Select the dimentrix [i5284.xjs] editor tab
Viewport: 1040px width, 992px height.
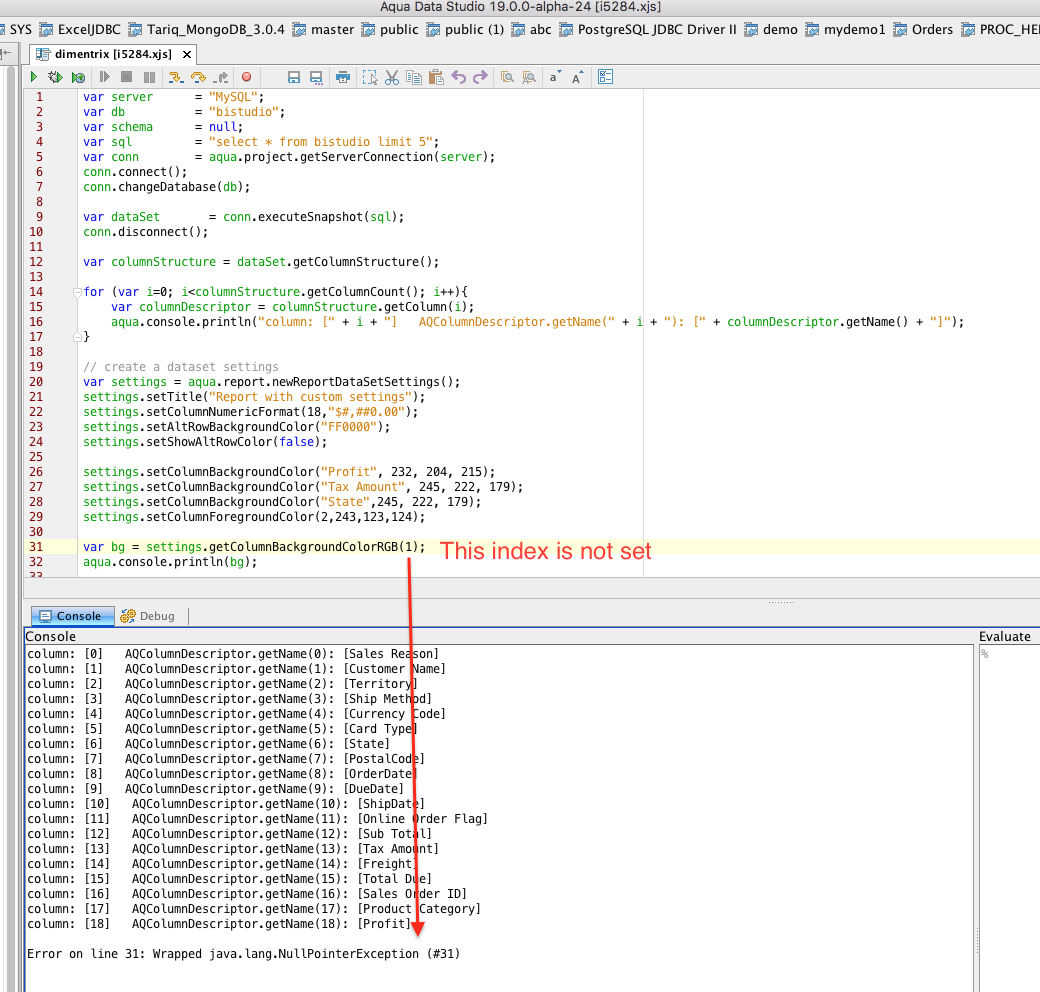pyautogui.click(x=113, y=54)
